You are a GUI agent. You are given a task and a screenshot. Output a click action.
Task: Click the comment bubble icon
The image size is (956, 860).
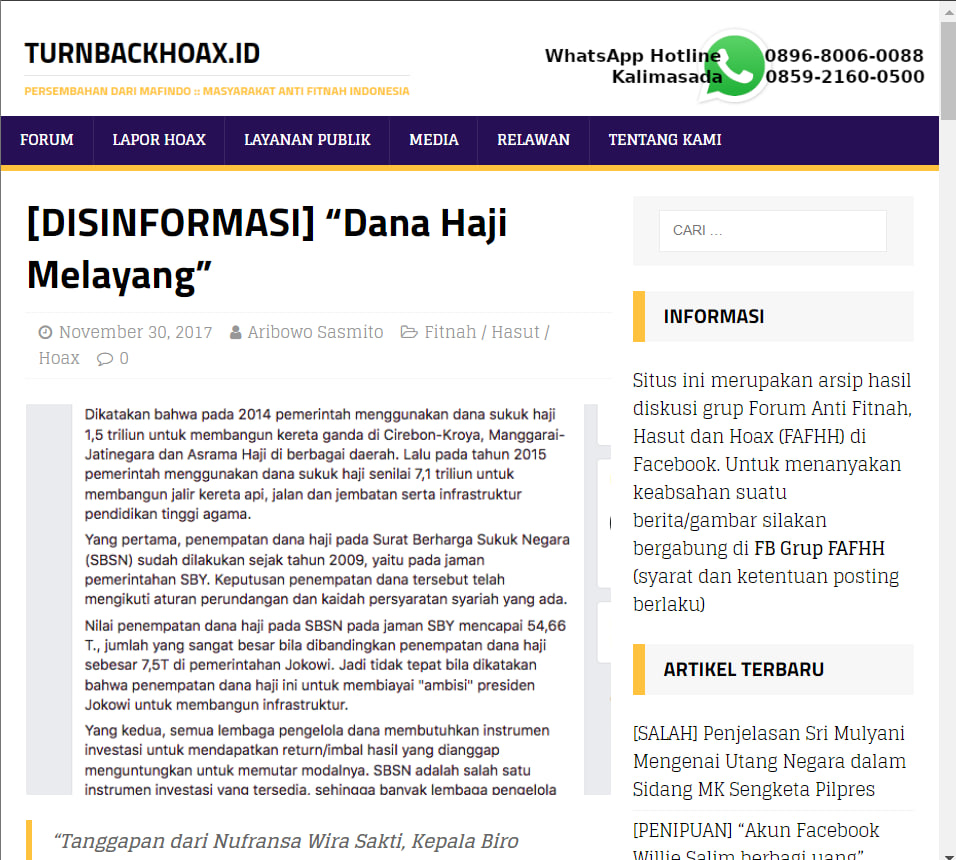(105, 358)
